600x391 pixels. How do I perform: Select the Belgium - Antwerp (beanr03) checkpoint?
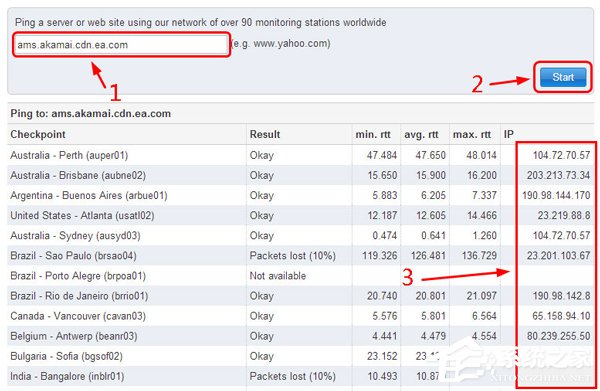click(74, 336)
